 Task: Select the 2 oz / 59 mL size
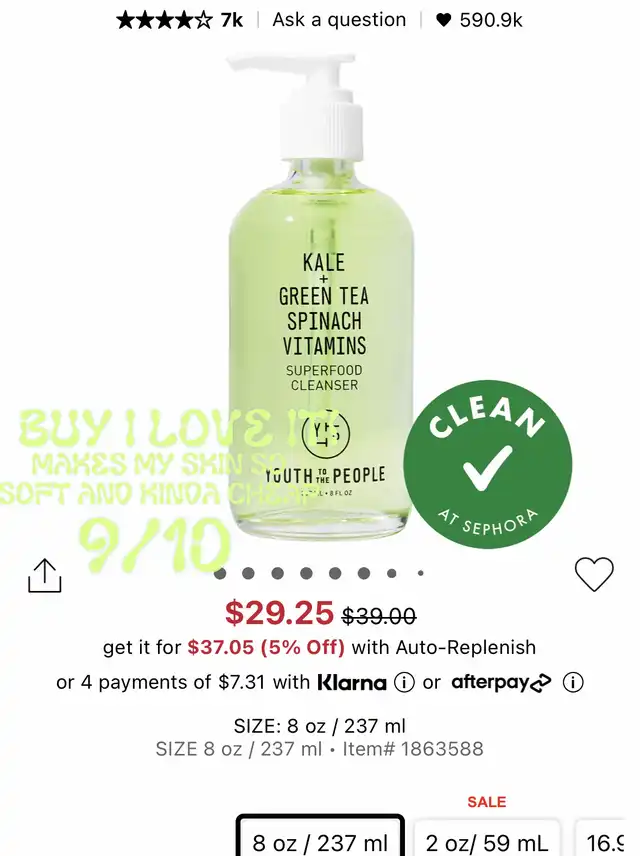coord(487,838)
